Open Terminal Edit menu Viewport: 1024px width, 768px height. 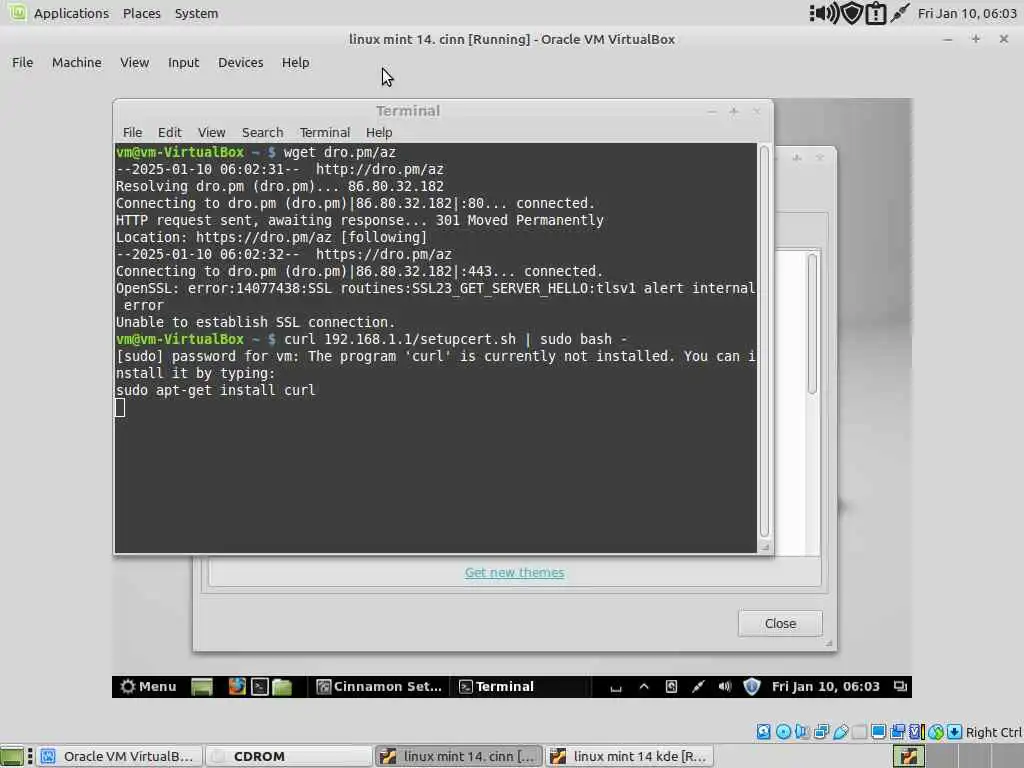pyautogui.click(x=169, y=133)
